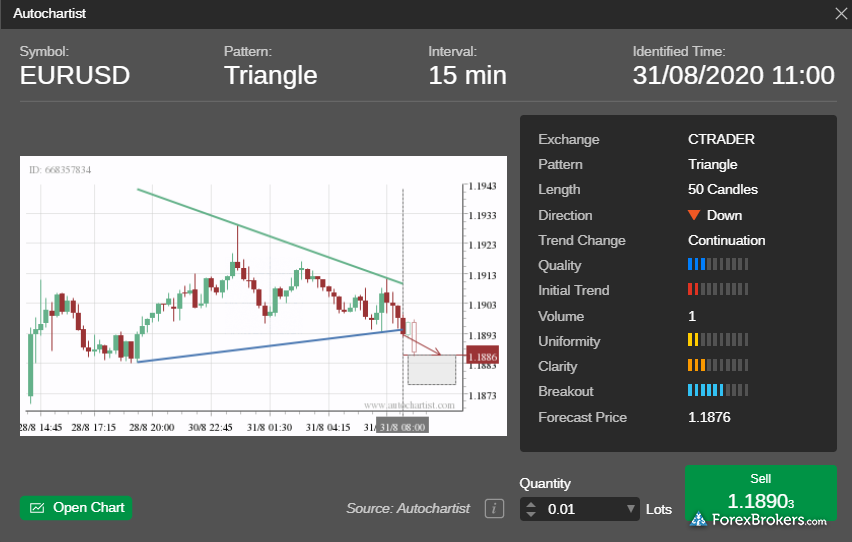Click the chart ID 668357834 label
The width and height of the screenshot is (852, 542).
[x=60, y=170]
